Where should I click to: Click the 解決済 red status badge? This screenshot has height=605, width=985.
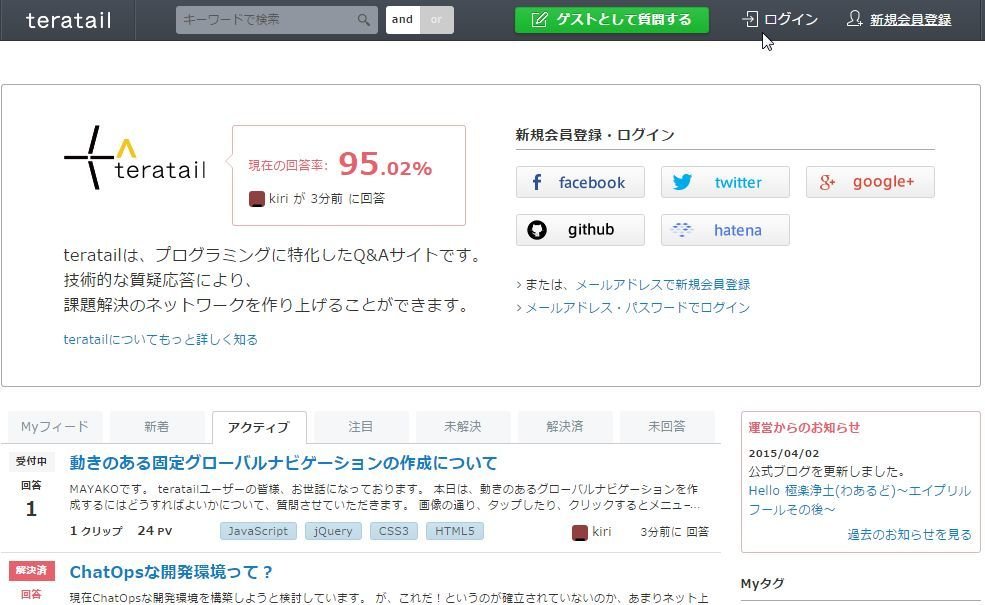pos(31,570)
